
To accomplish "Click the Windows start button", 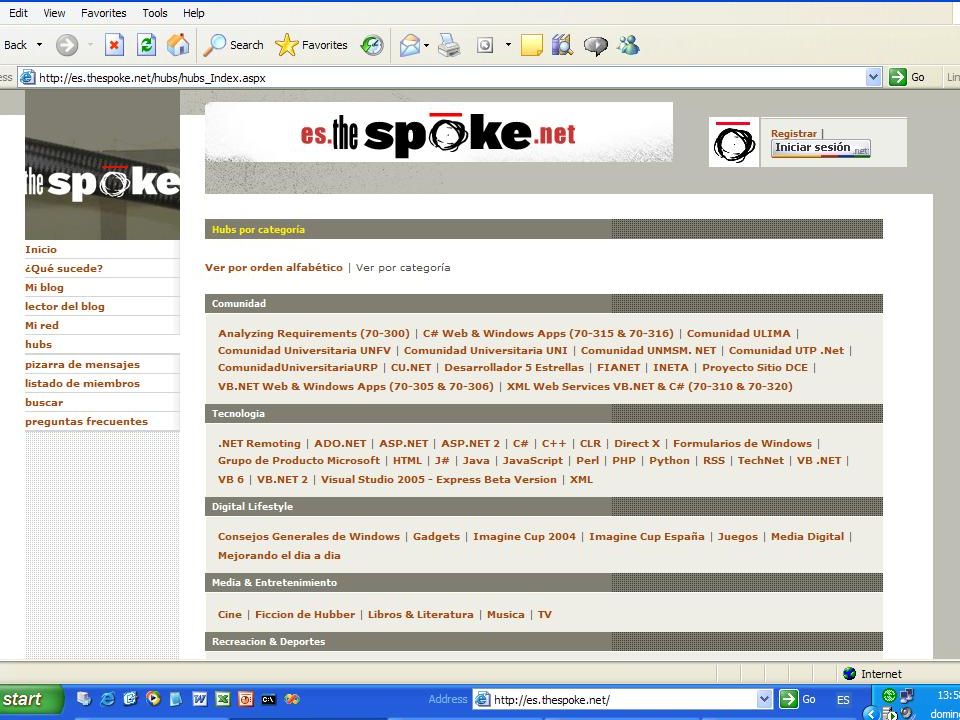I will pos(31,699).
